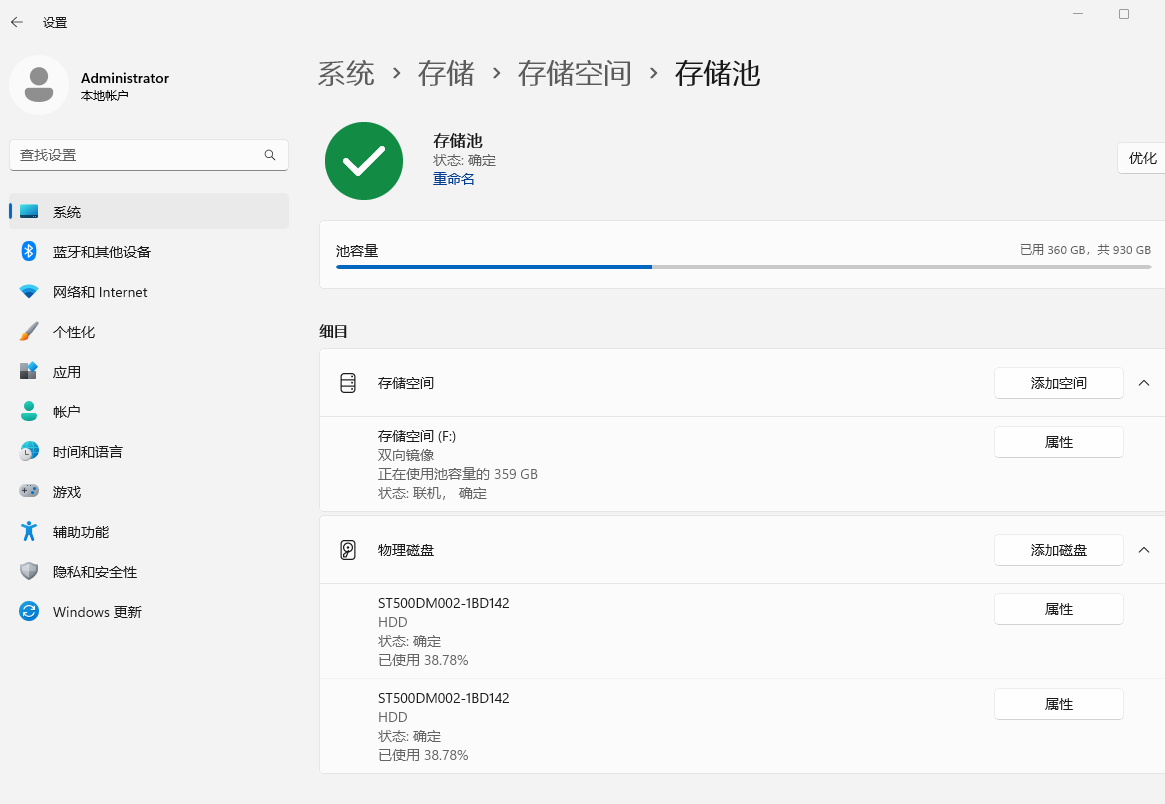Click the Time and language globe icon
This screenshot has height=804, width=1165.
point(29,450)
